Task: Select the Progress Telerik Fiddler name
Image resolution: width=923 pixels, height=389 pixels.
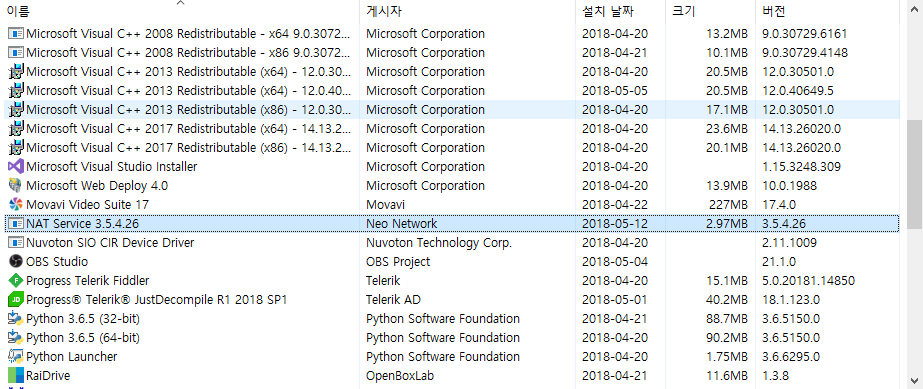Action: tap(88, 280)
